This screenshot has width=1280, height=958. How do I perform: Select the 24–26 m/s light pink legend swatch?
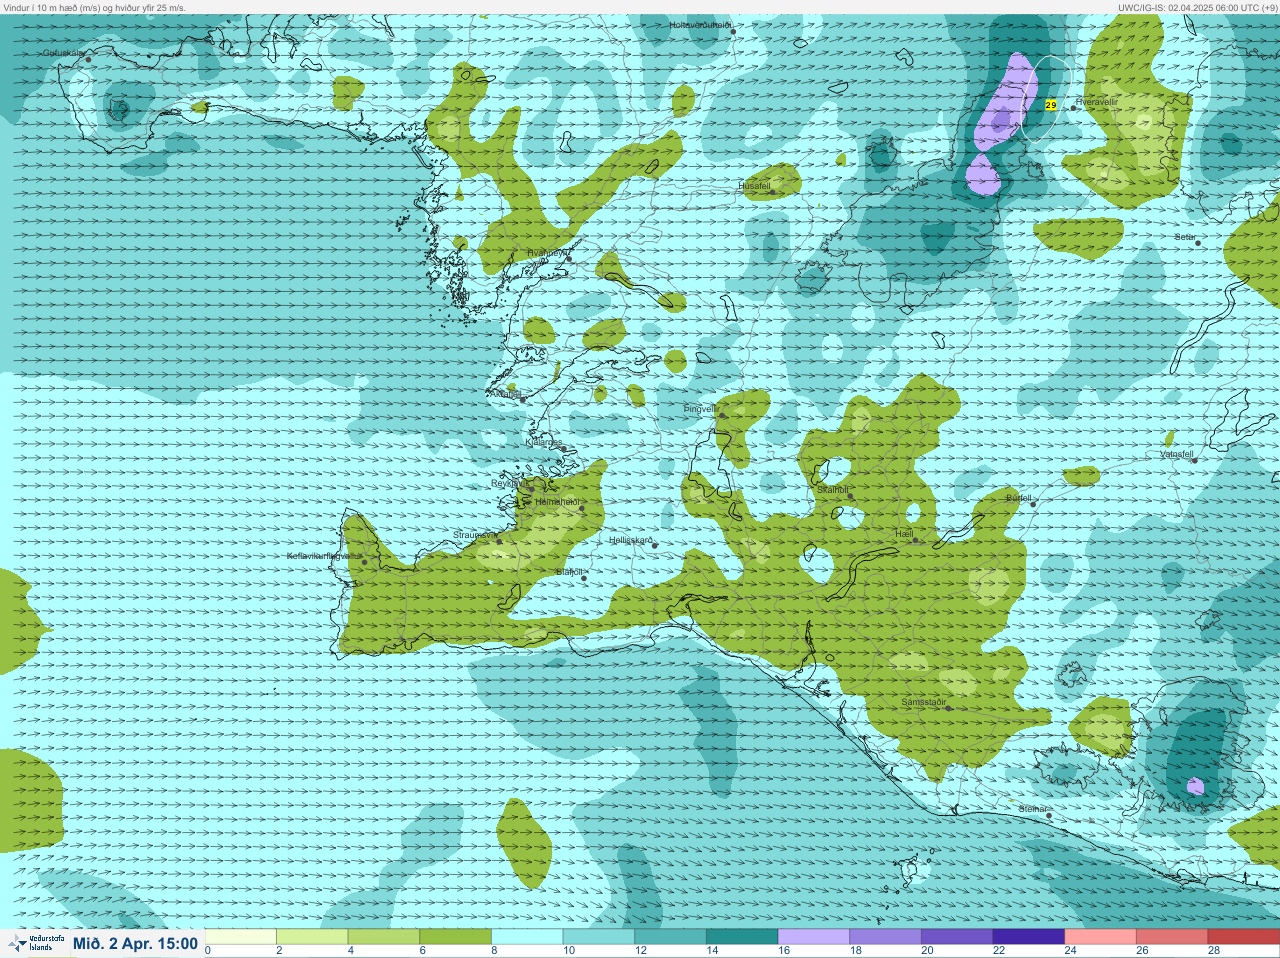(x=1100, y=937)
